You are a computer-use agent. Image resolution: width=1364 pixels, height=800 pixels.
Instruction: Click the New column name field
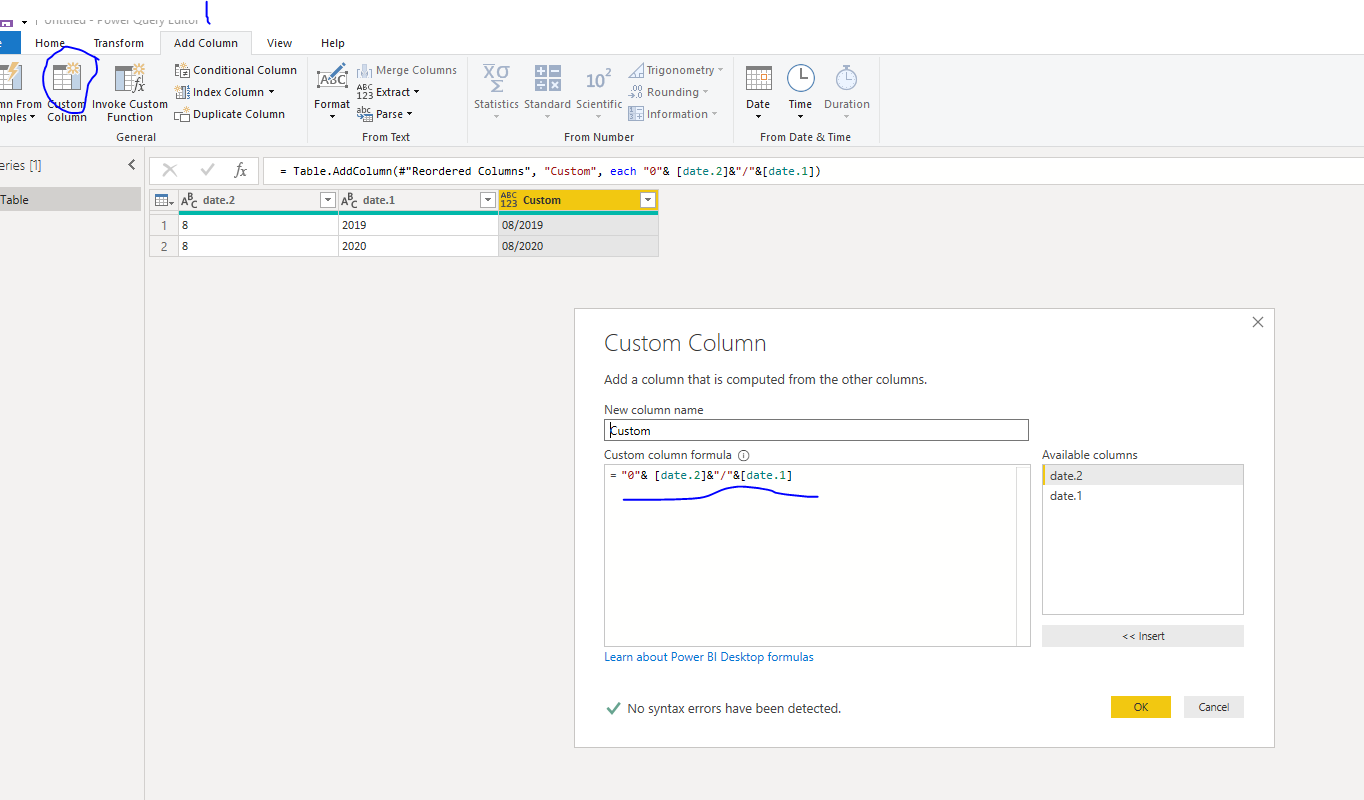coord(816,430)
